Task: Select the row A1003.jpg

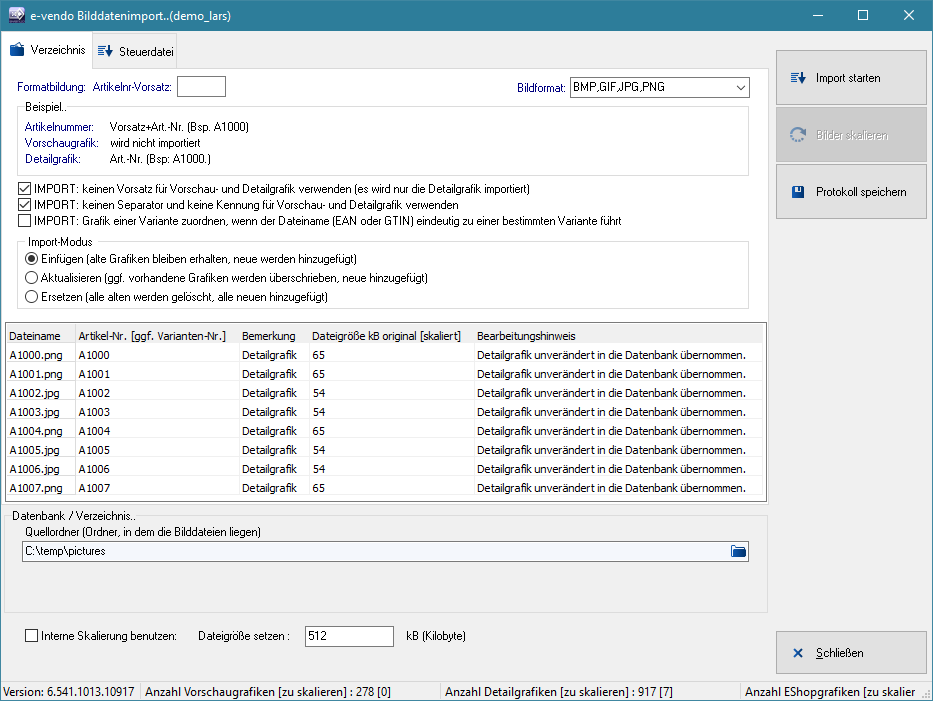Action: (384, 412)
